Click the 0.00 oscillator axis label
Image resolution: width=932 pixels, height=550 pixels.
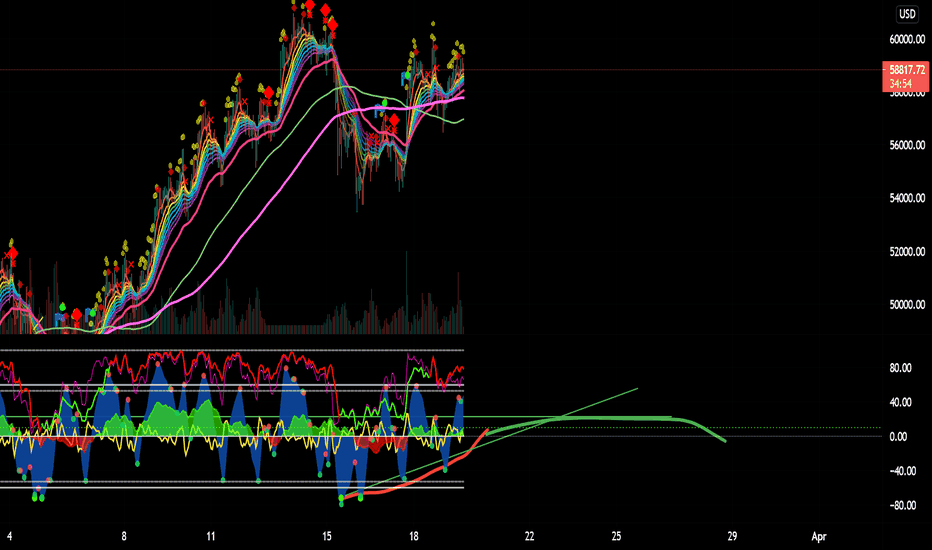click(898, 436)
